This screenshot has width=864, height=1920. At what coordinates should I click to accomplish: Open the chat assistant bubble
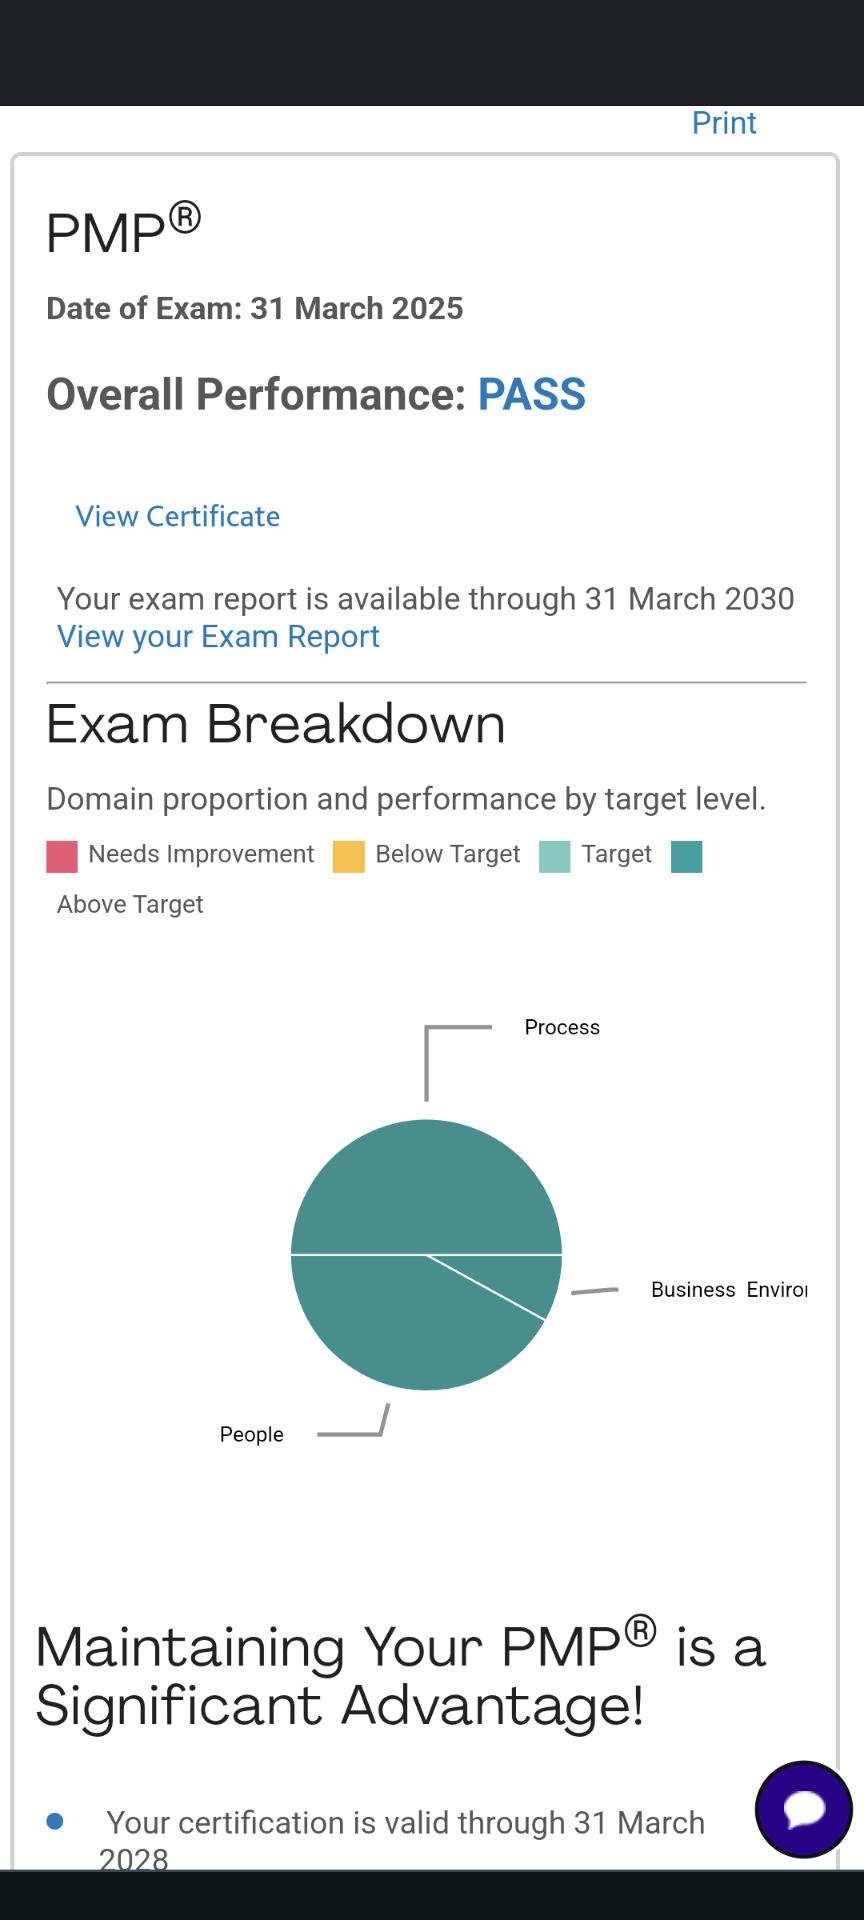(x=803, y=1810)
